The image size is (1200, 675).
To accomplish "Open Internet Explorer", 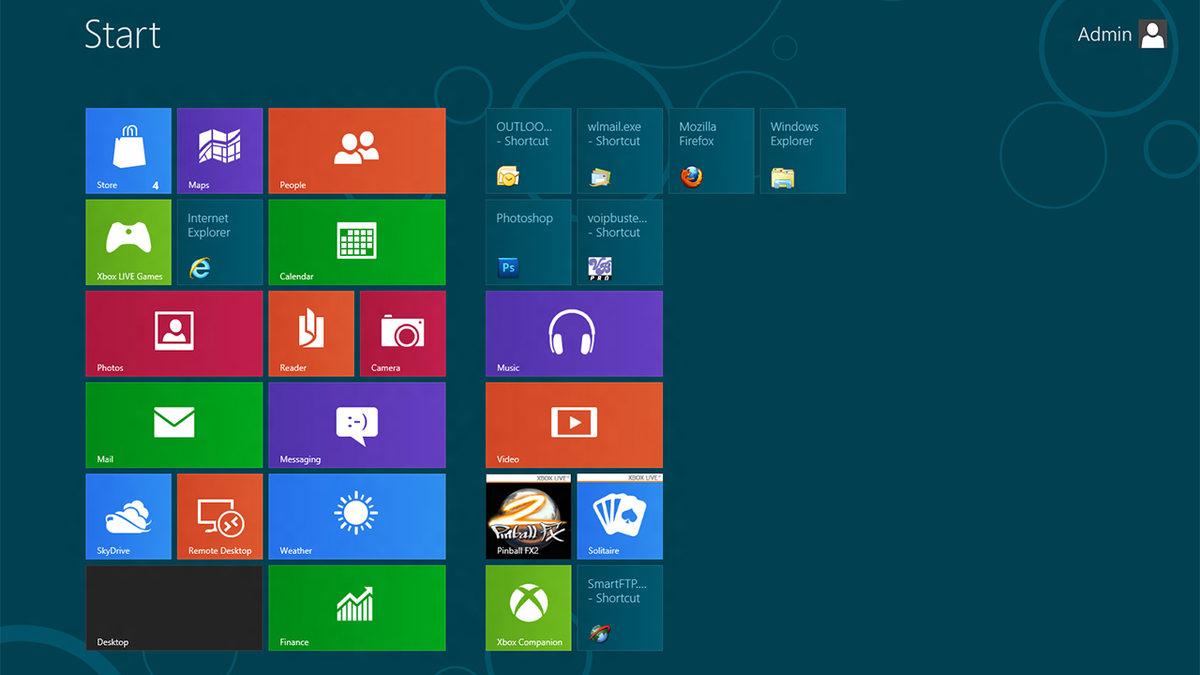I will (x=219, y=242).
